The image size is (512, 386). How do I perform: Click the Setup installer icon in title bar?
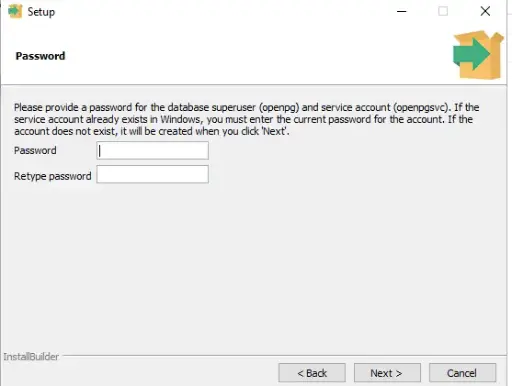(15, 11)
